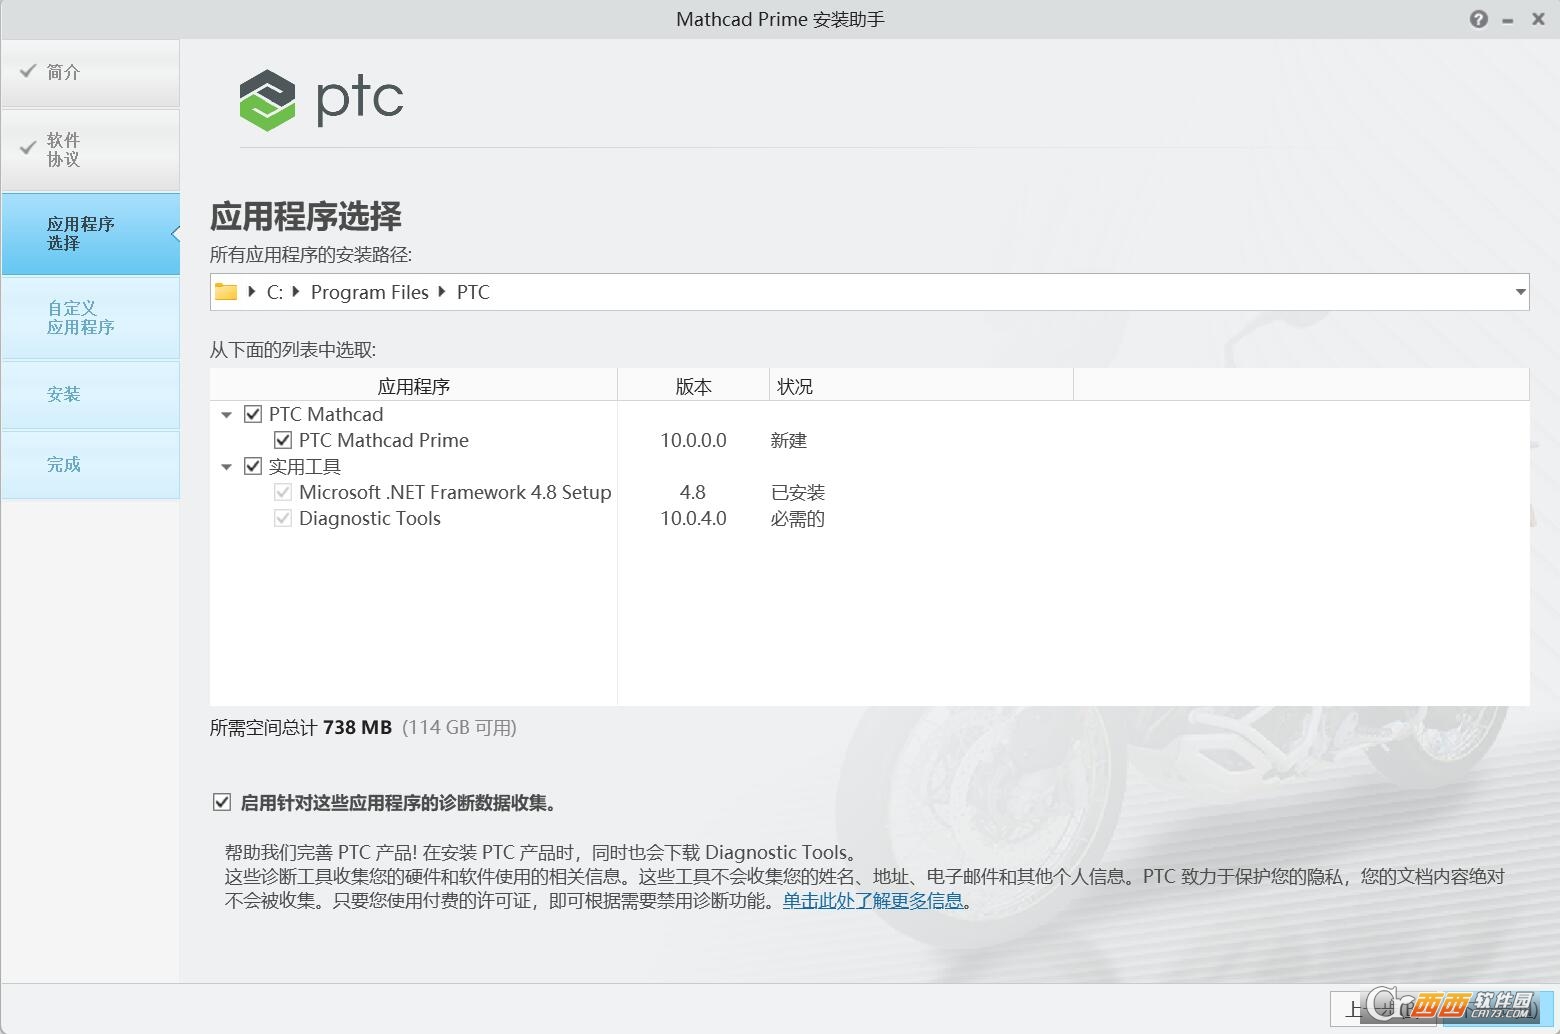Uncheck PTC Mathcad Prime application checkbox
This screenshot has width=1560, height=1034.
coord(283,440)
